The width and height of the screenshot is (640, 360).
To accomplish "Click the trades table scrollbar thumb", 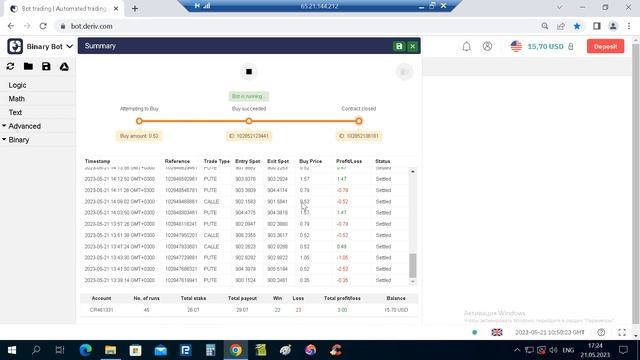I will [x=413, y=265].
